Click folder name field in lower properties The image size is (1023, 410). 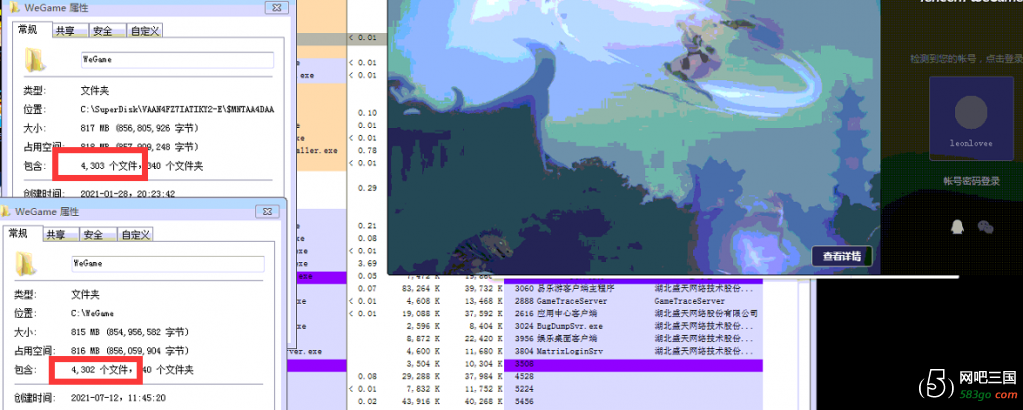click(168, 264)
